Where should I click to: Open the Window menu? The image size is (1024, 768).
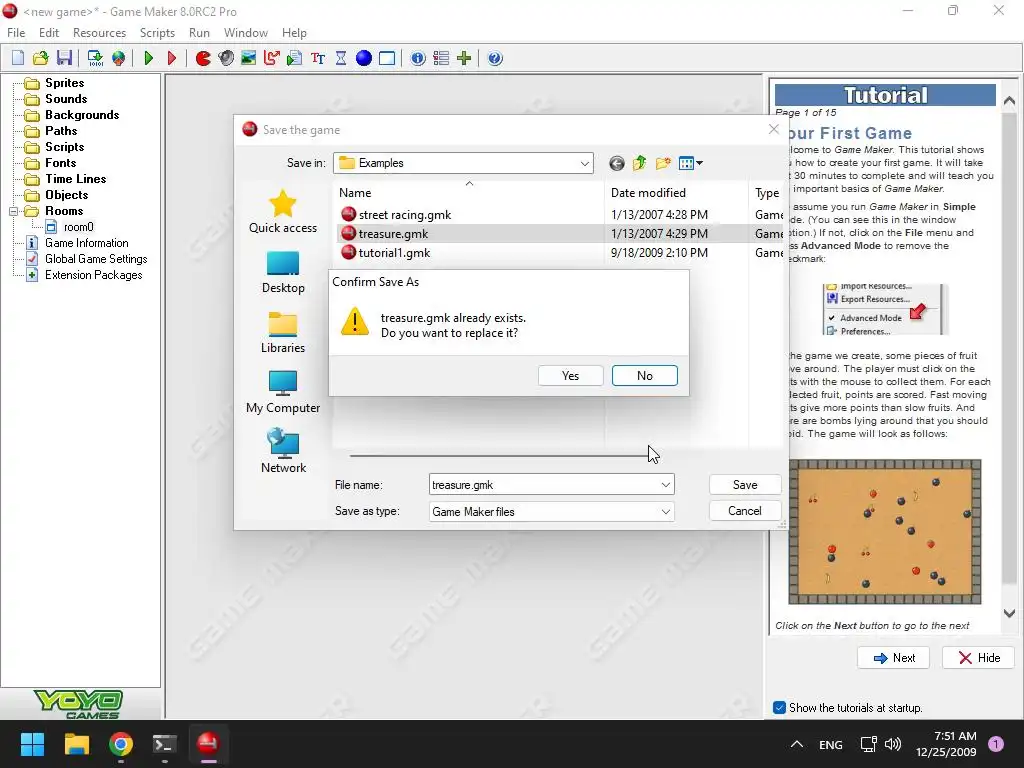click(246, 33)
